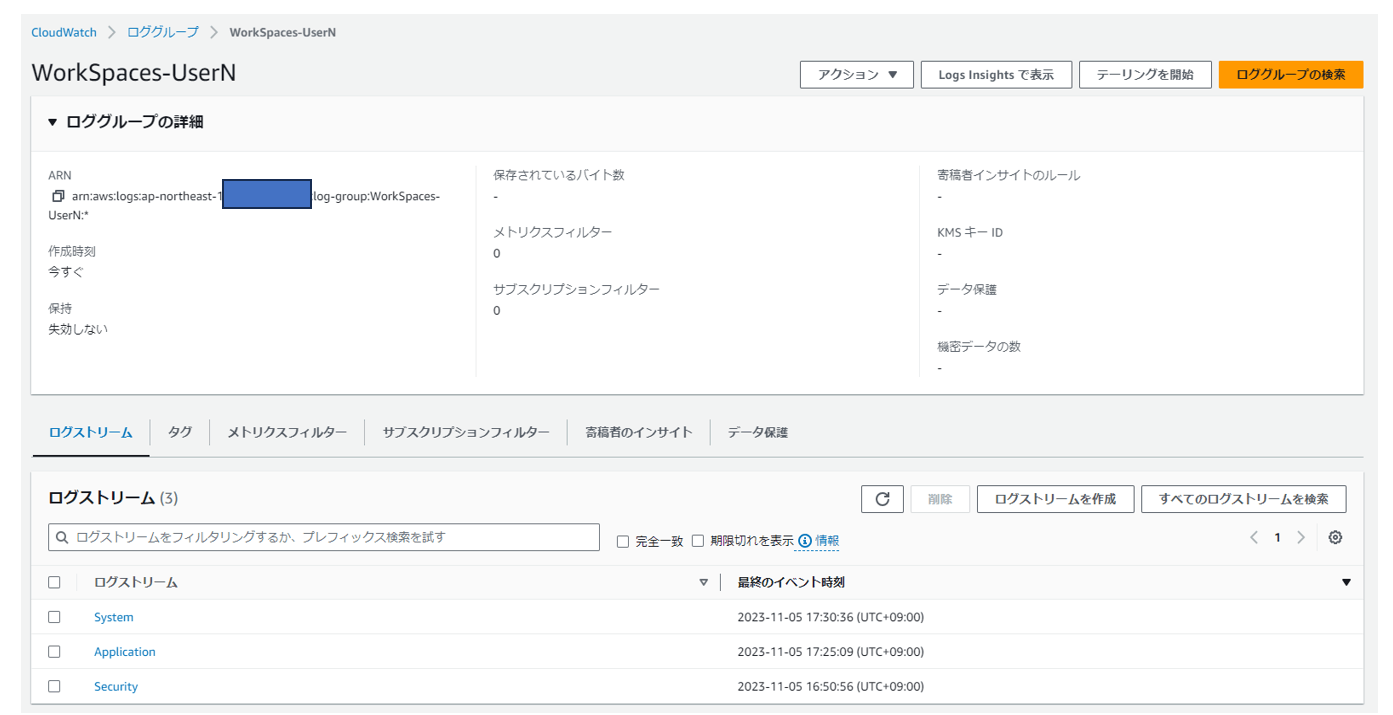Viewport: 1393px width, 715px height.
Task: Open データ保護 tab
Action: pos(758,432)
